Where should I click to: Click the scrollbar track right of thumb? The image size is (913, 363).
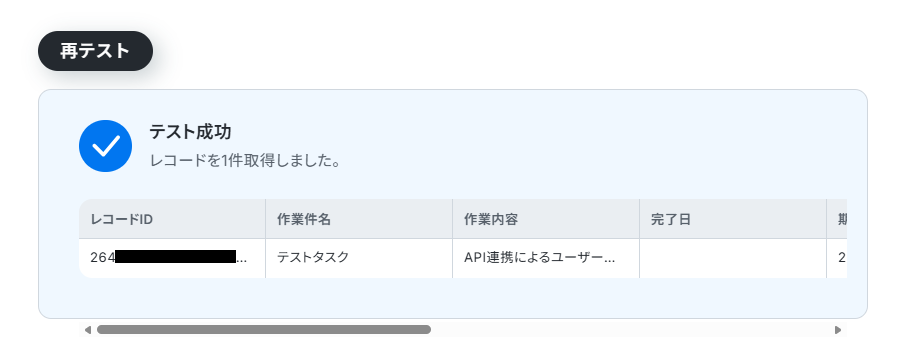coord(632,330)
